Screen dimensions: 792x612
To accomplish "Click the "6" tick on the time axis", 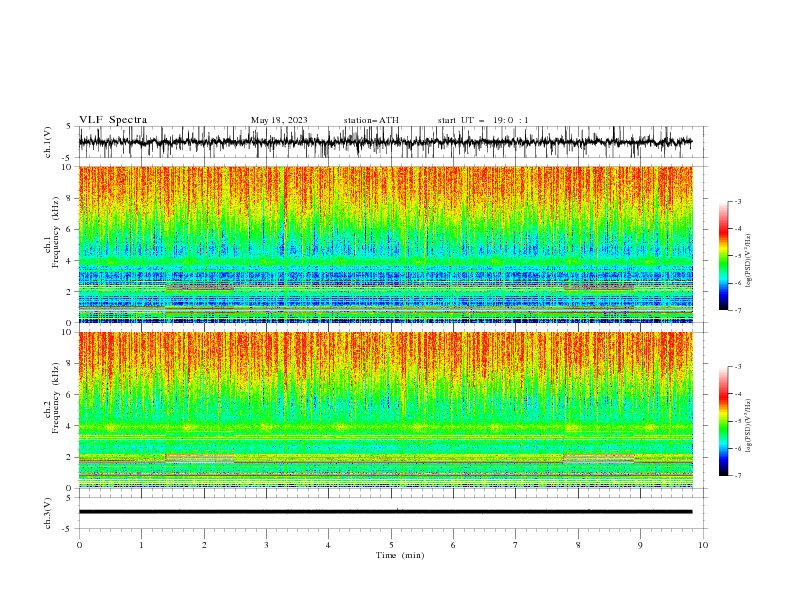I will [x=453, y=545].
